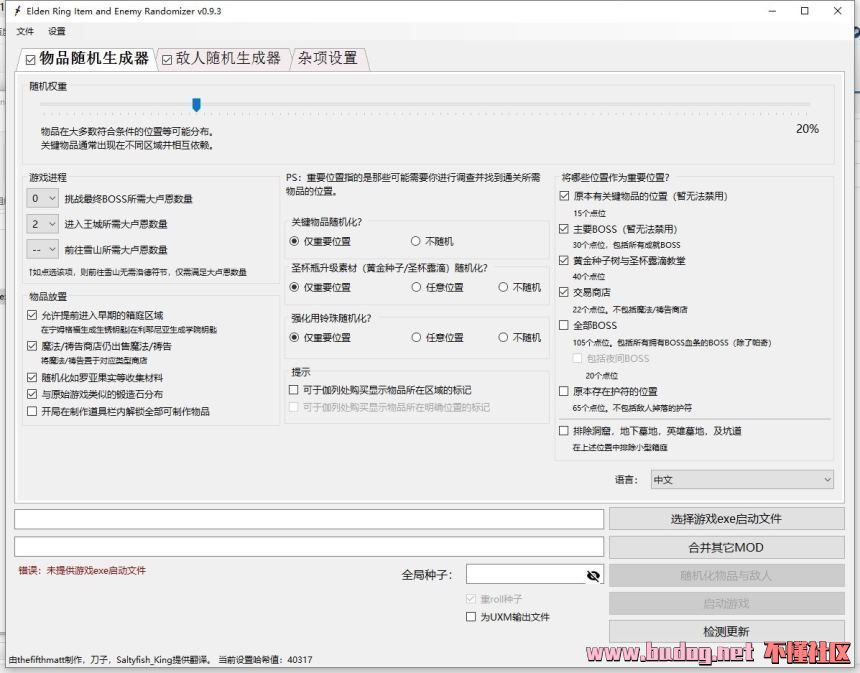Image resolution: width=860 pixels, height=673 pixels.
Task: Expand the 前往雪山所需大卢恩数量 dropdown
Action: (42, 250)
